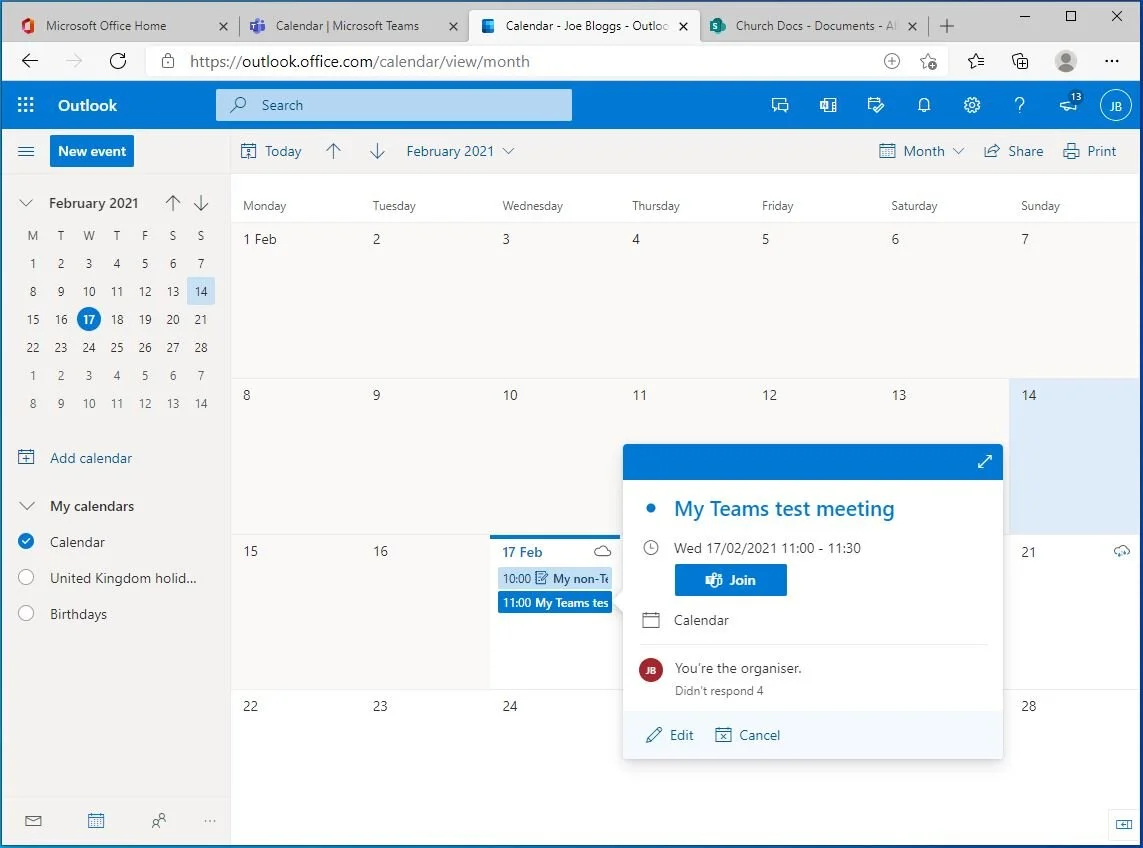The width and height of the screenshot is (1143, 848).
Task: Cancel the Teams test meeting
Action: [x=747, y=735]
